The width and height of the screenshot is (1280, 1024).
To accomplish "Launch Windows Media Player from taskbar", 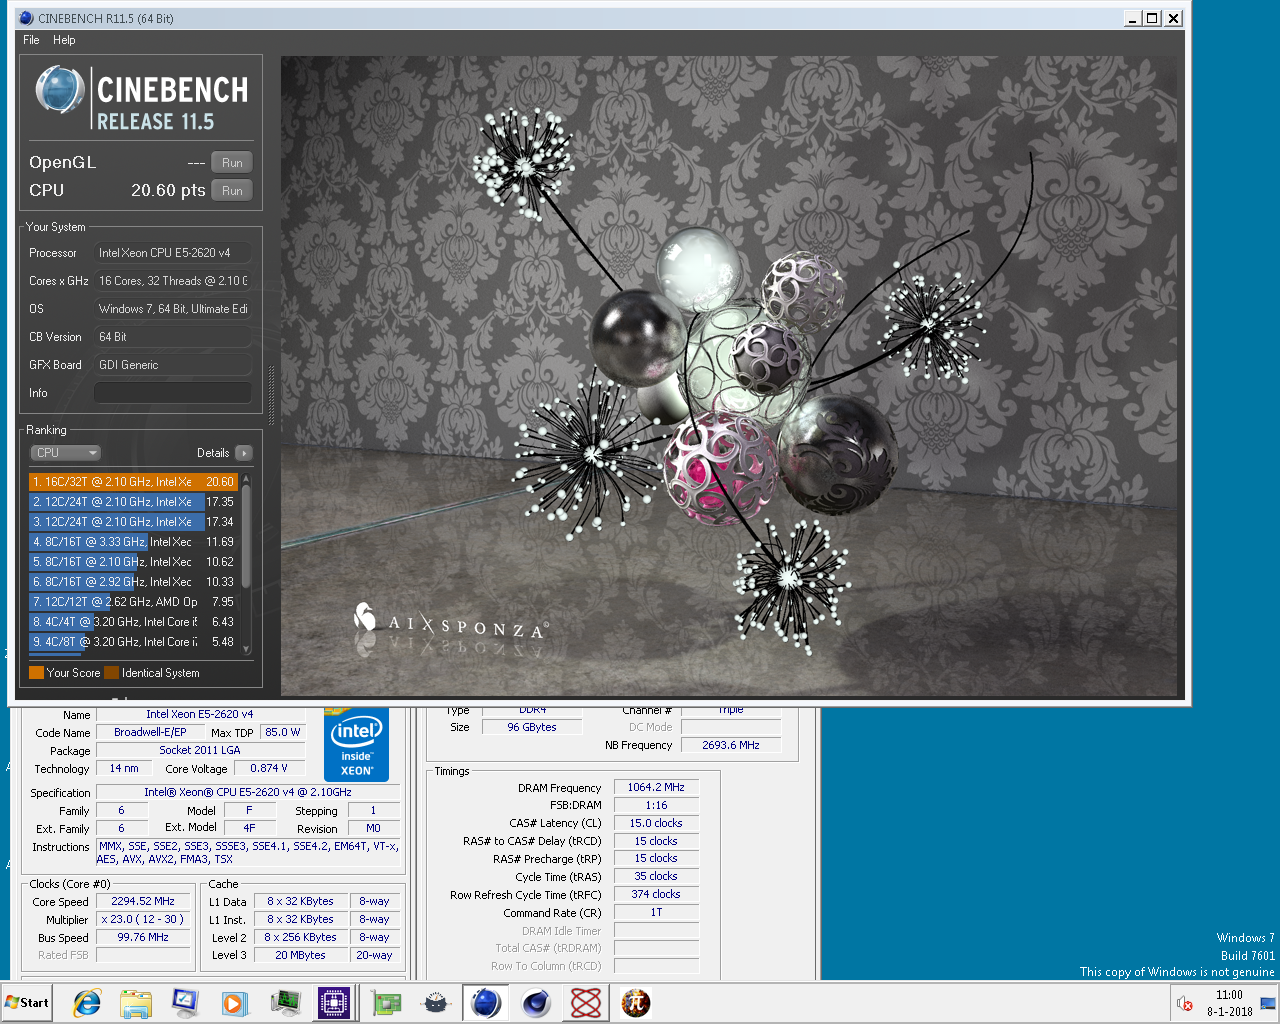I will click(x=234, y=1002).
